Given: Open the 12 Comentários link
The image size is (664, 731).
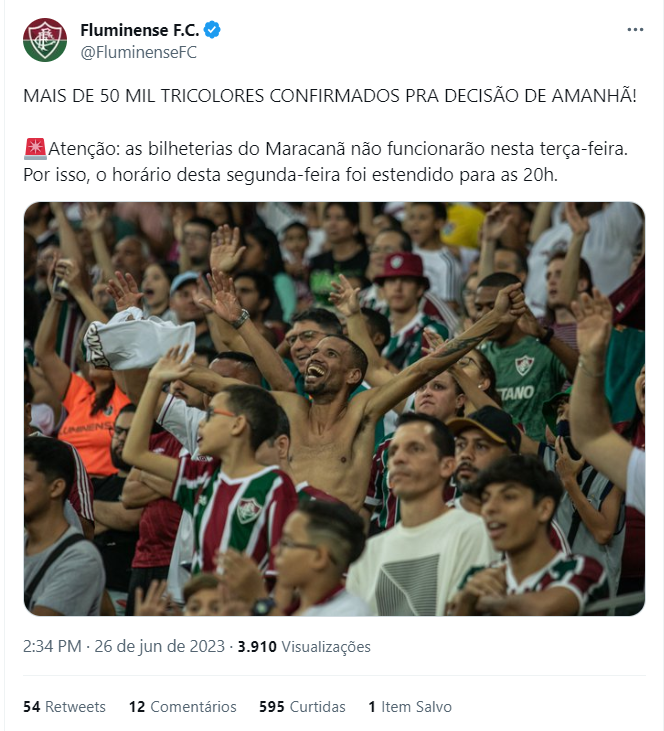Looking at the screenshot, I should click(183, 707).
